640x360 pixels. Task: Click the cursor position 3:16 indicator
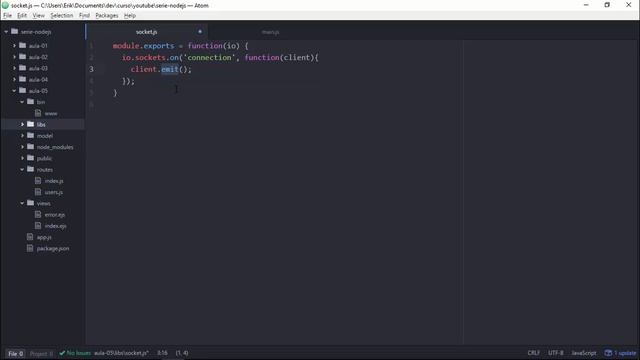click(162, 353)
